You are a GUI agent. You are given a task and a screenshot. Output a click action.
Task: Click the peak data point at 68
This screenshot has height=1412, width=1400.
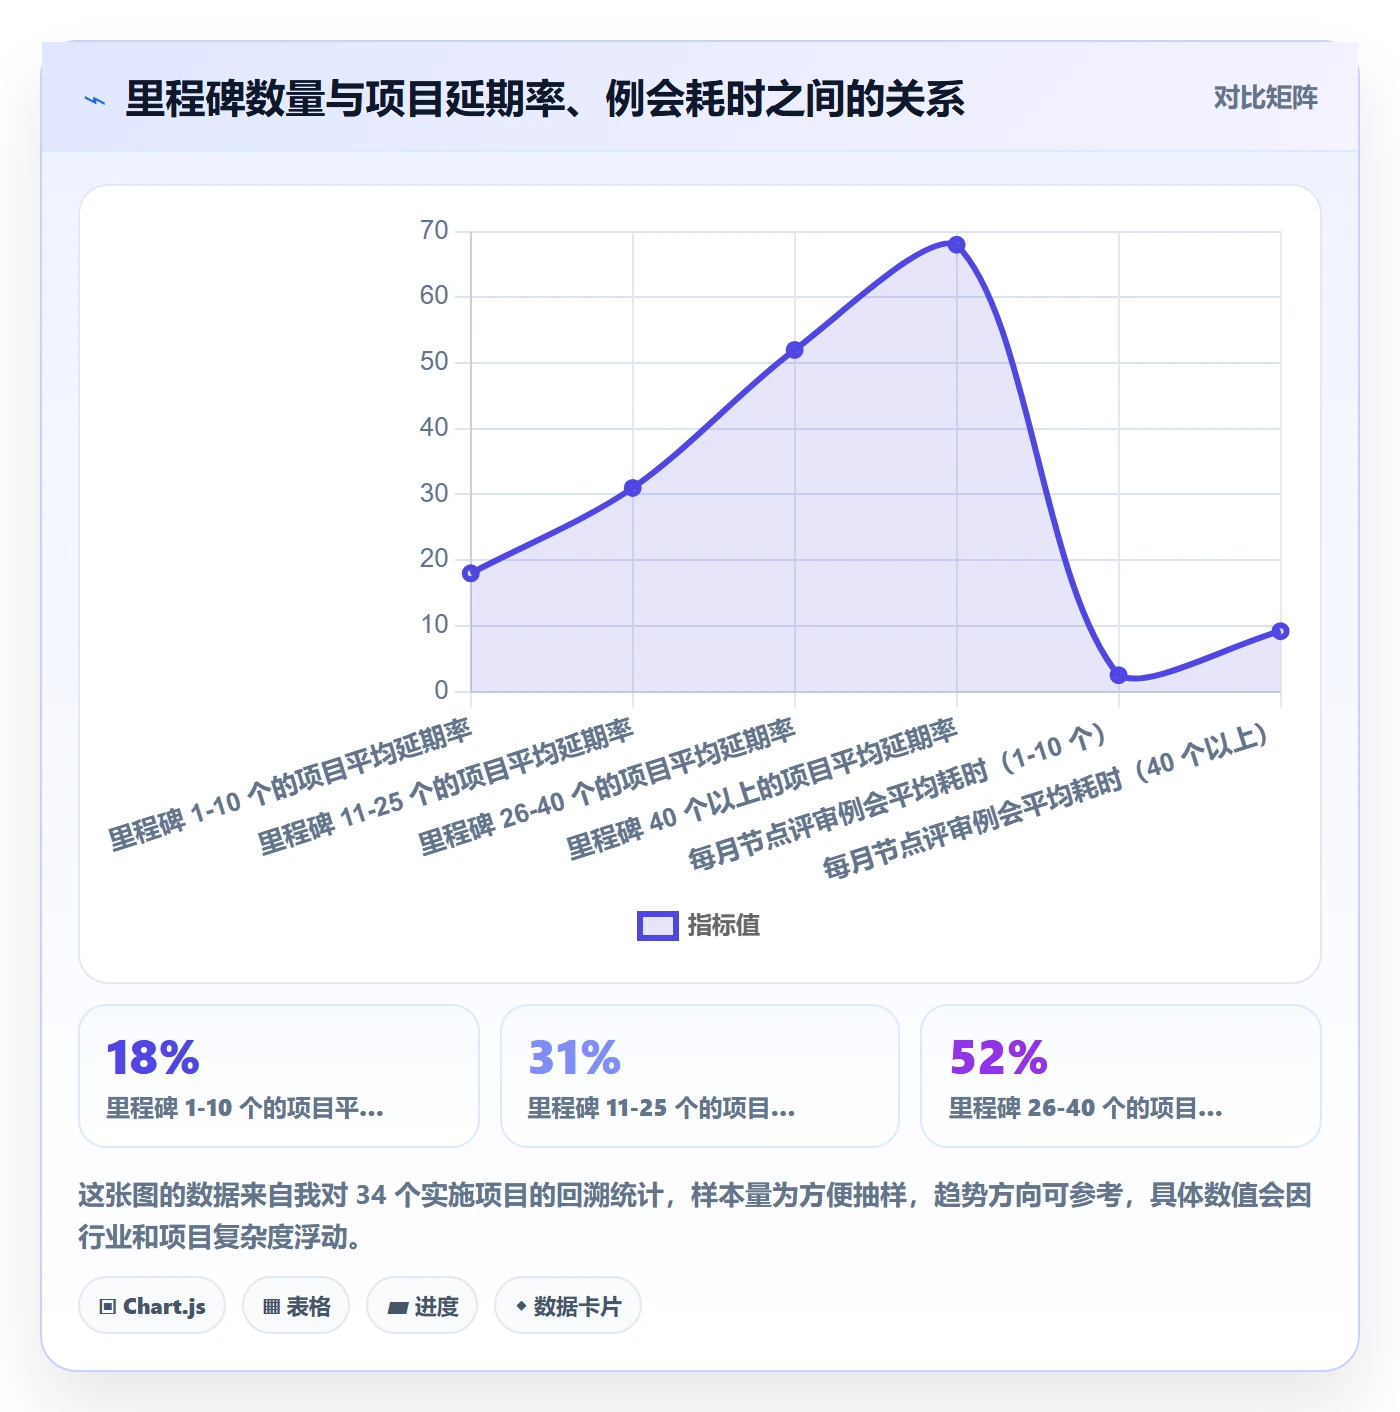tap(957, 245)
